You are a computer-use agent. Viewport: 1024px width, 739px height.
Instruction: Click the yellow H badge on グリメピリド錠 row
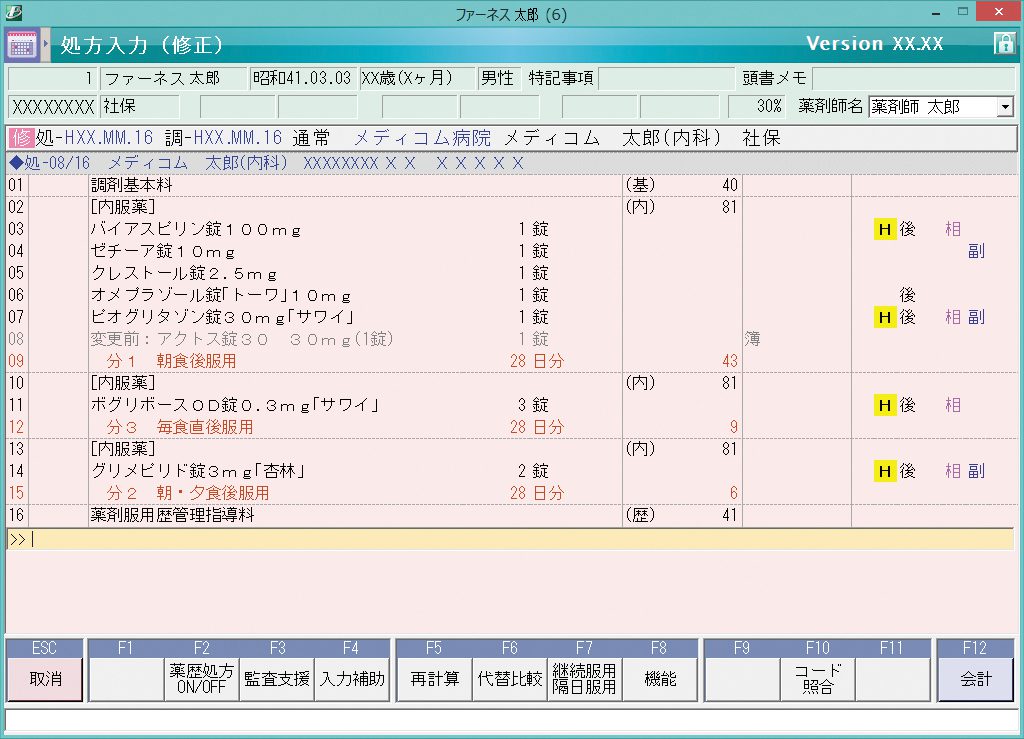[x=885, y=471]
